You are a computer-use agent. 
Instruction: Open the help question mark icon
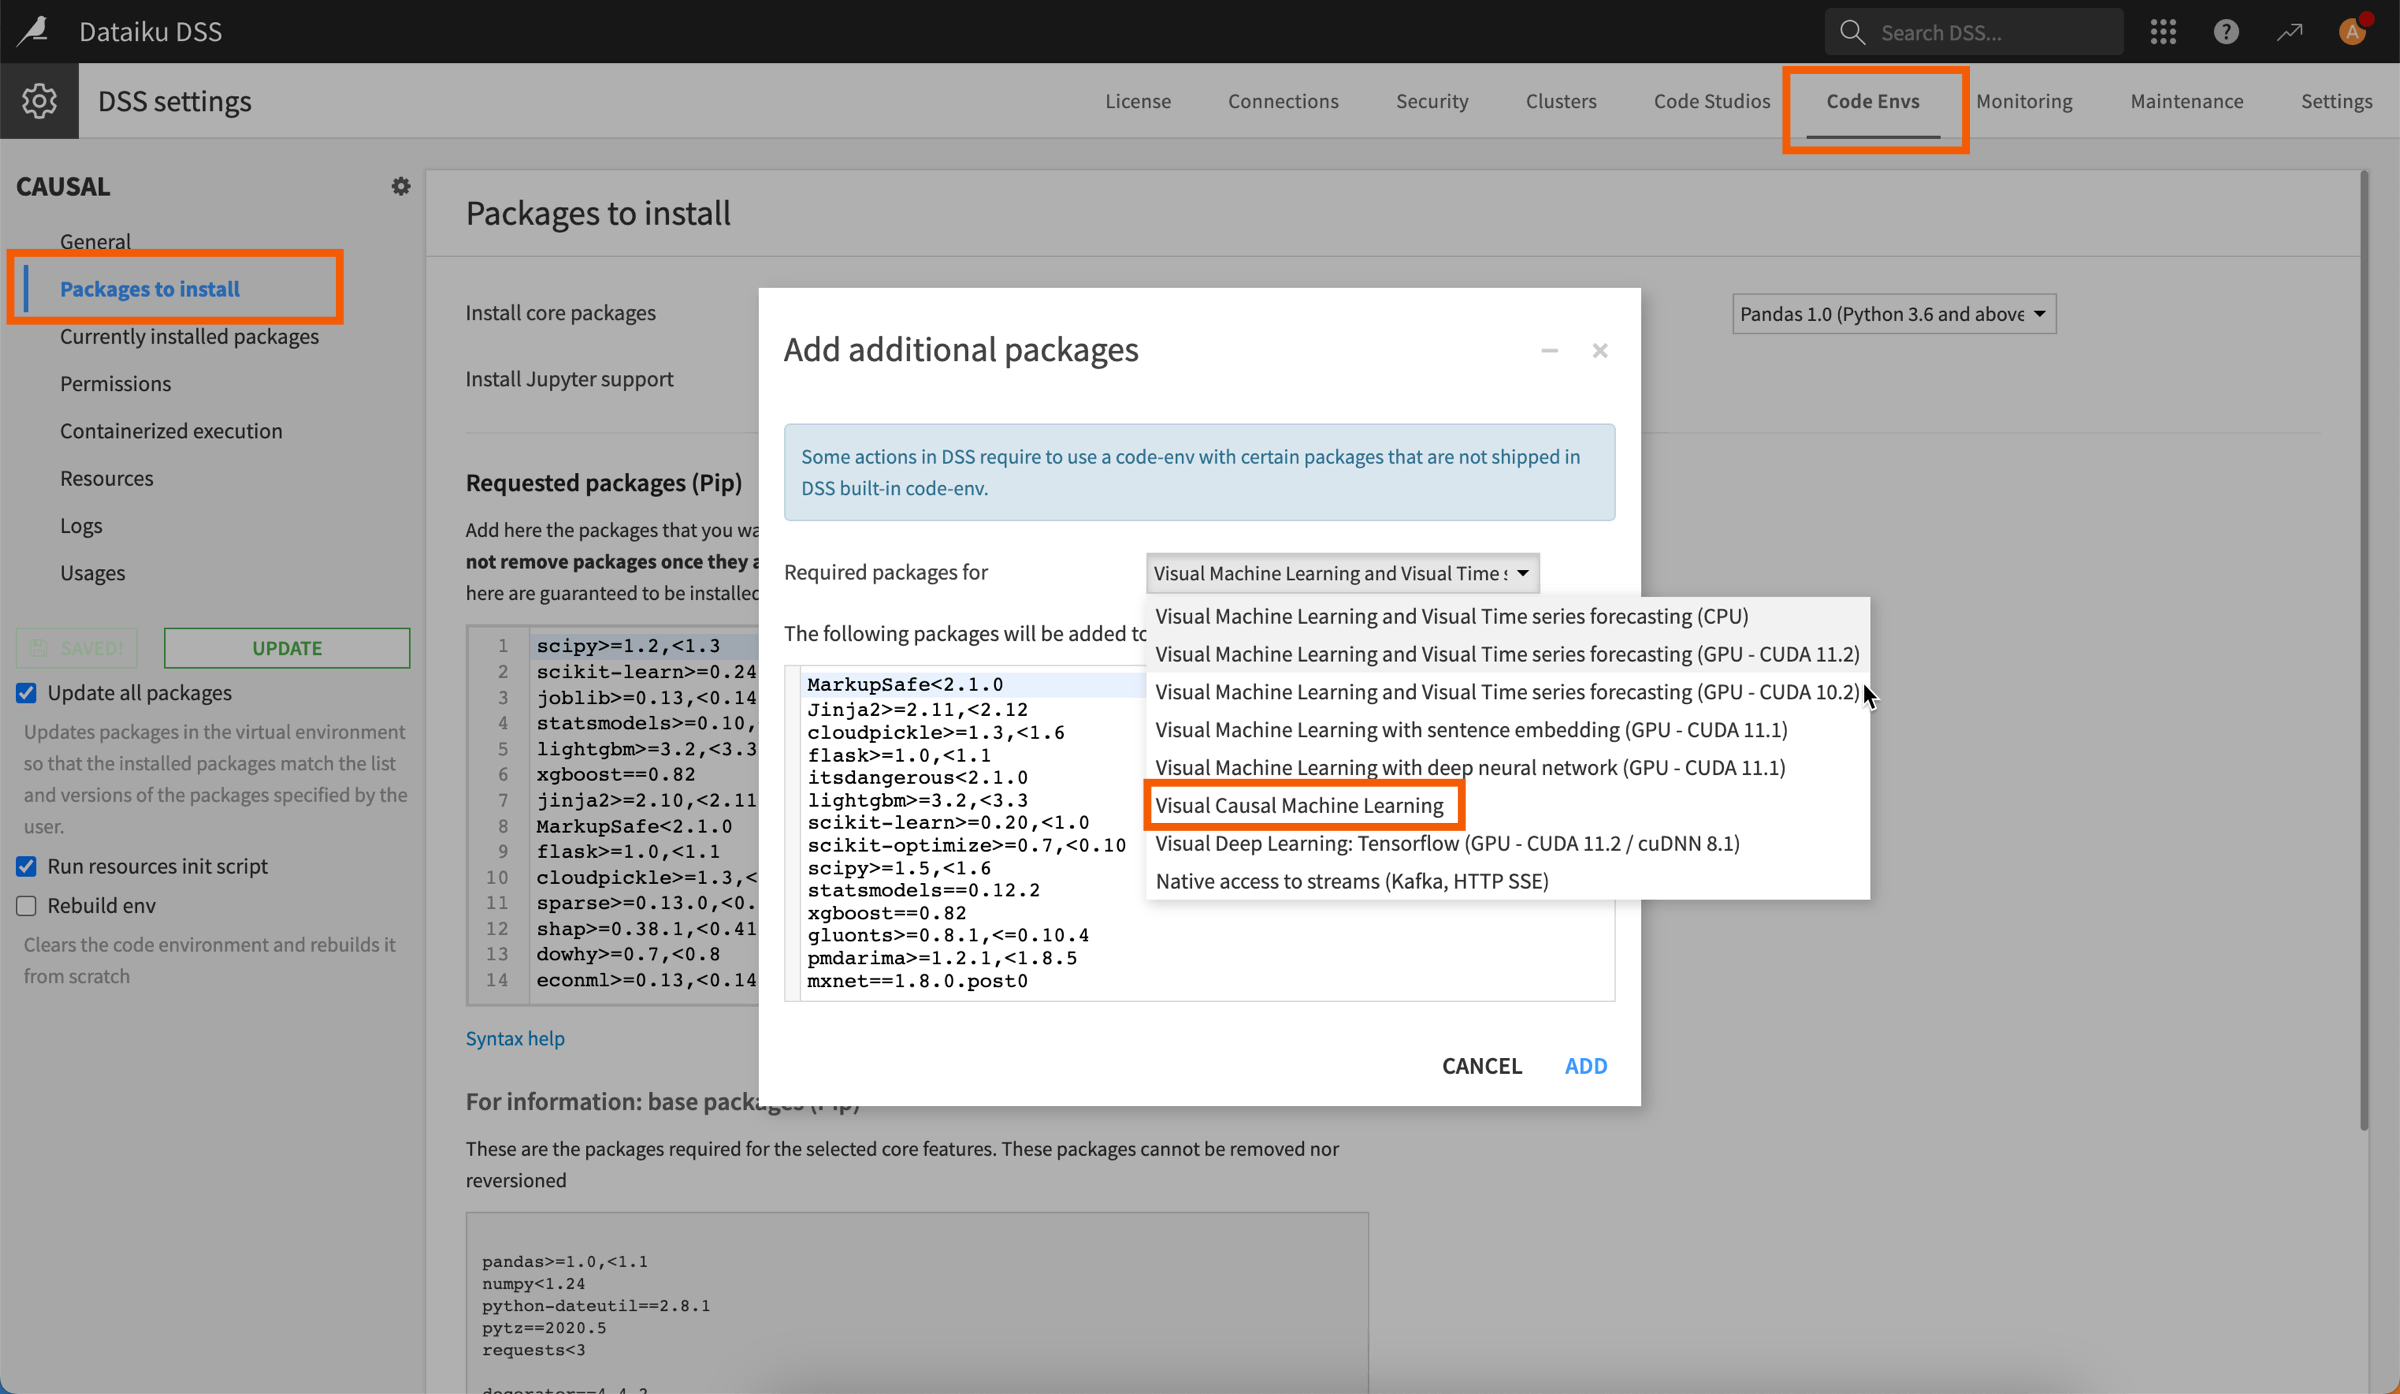pos(2226,31)
